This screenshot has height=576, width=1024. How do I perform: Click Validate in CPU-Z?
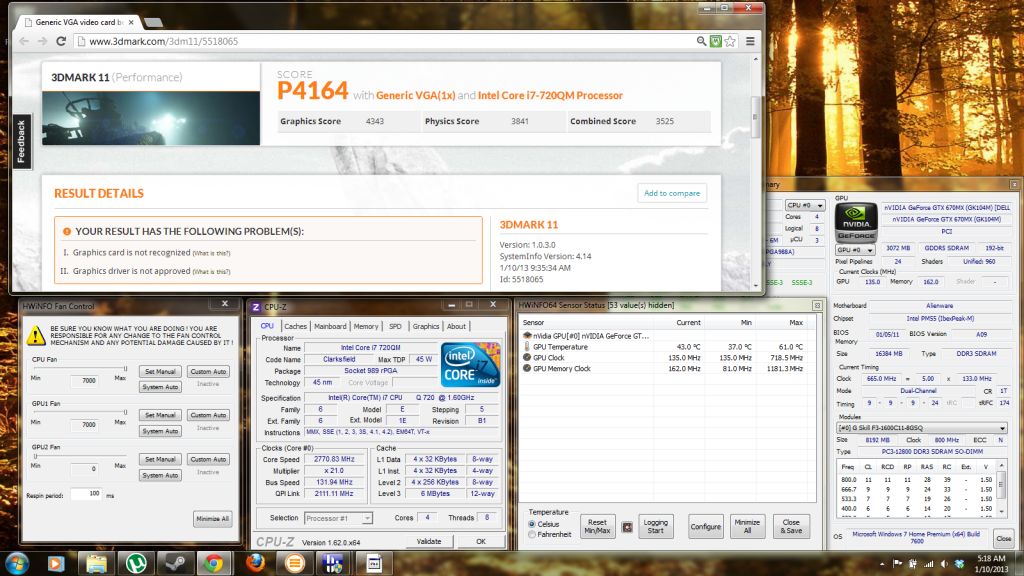coord(429,541)
